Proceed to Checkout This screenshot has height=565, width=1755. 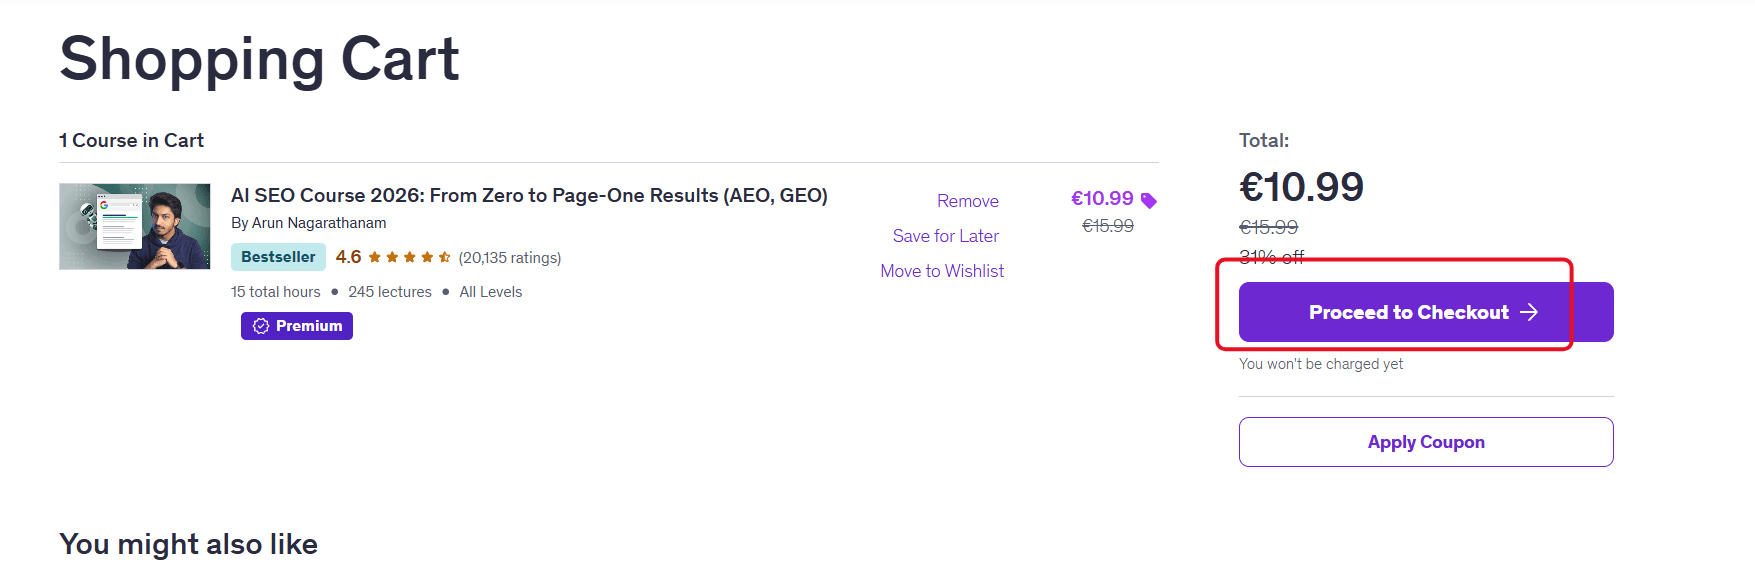click(1426, 312)
